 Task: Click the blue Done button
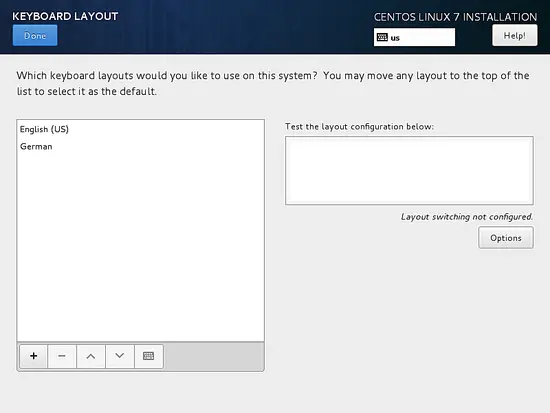pyautogui.click(x=35, y=35)
